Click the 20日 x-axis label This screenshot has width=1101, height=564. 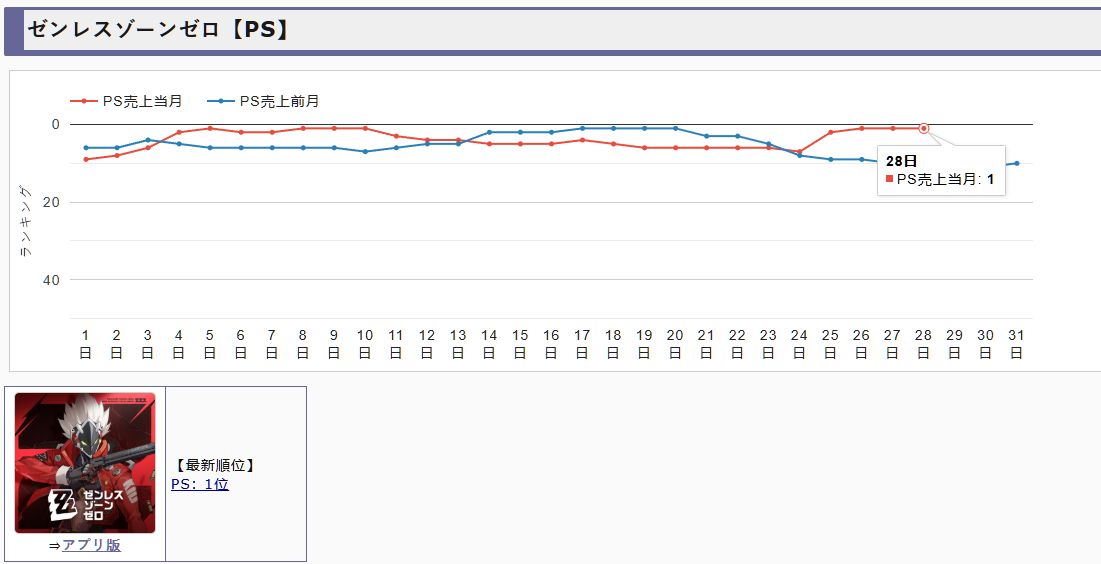point(675,344)
